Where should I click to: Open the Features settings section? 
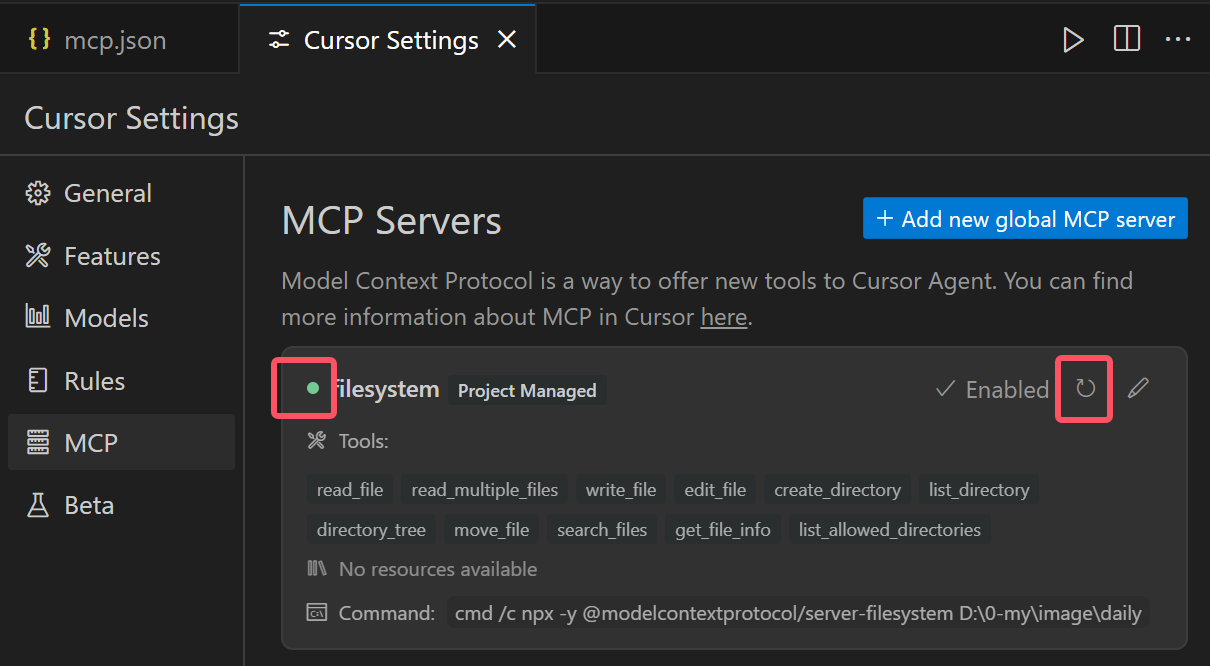click(x=121, y=256)
